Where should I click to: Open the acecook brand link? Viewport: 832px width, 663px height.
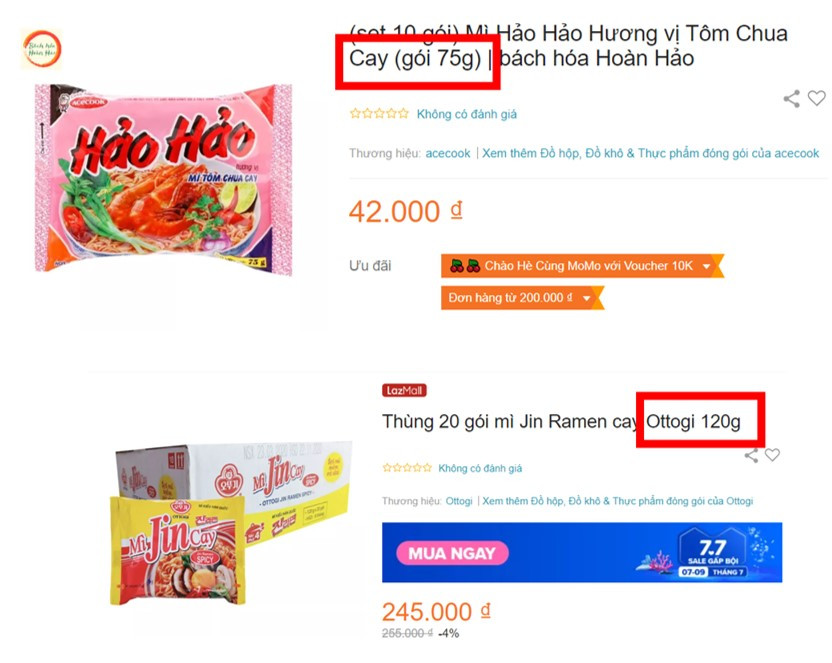(448, 153)
